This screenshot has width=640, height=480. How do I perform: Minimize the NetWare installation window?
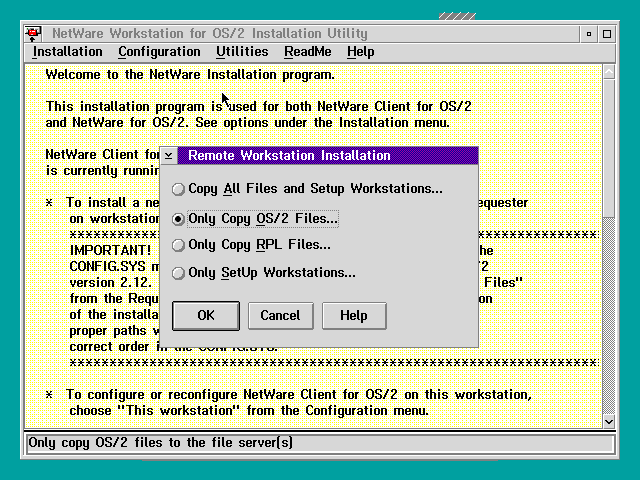pos(589,34)
